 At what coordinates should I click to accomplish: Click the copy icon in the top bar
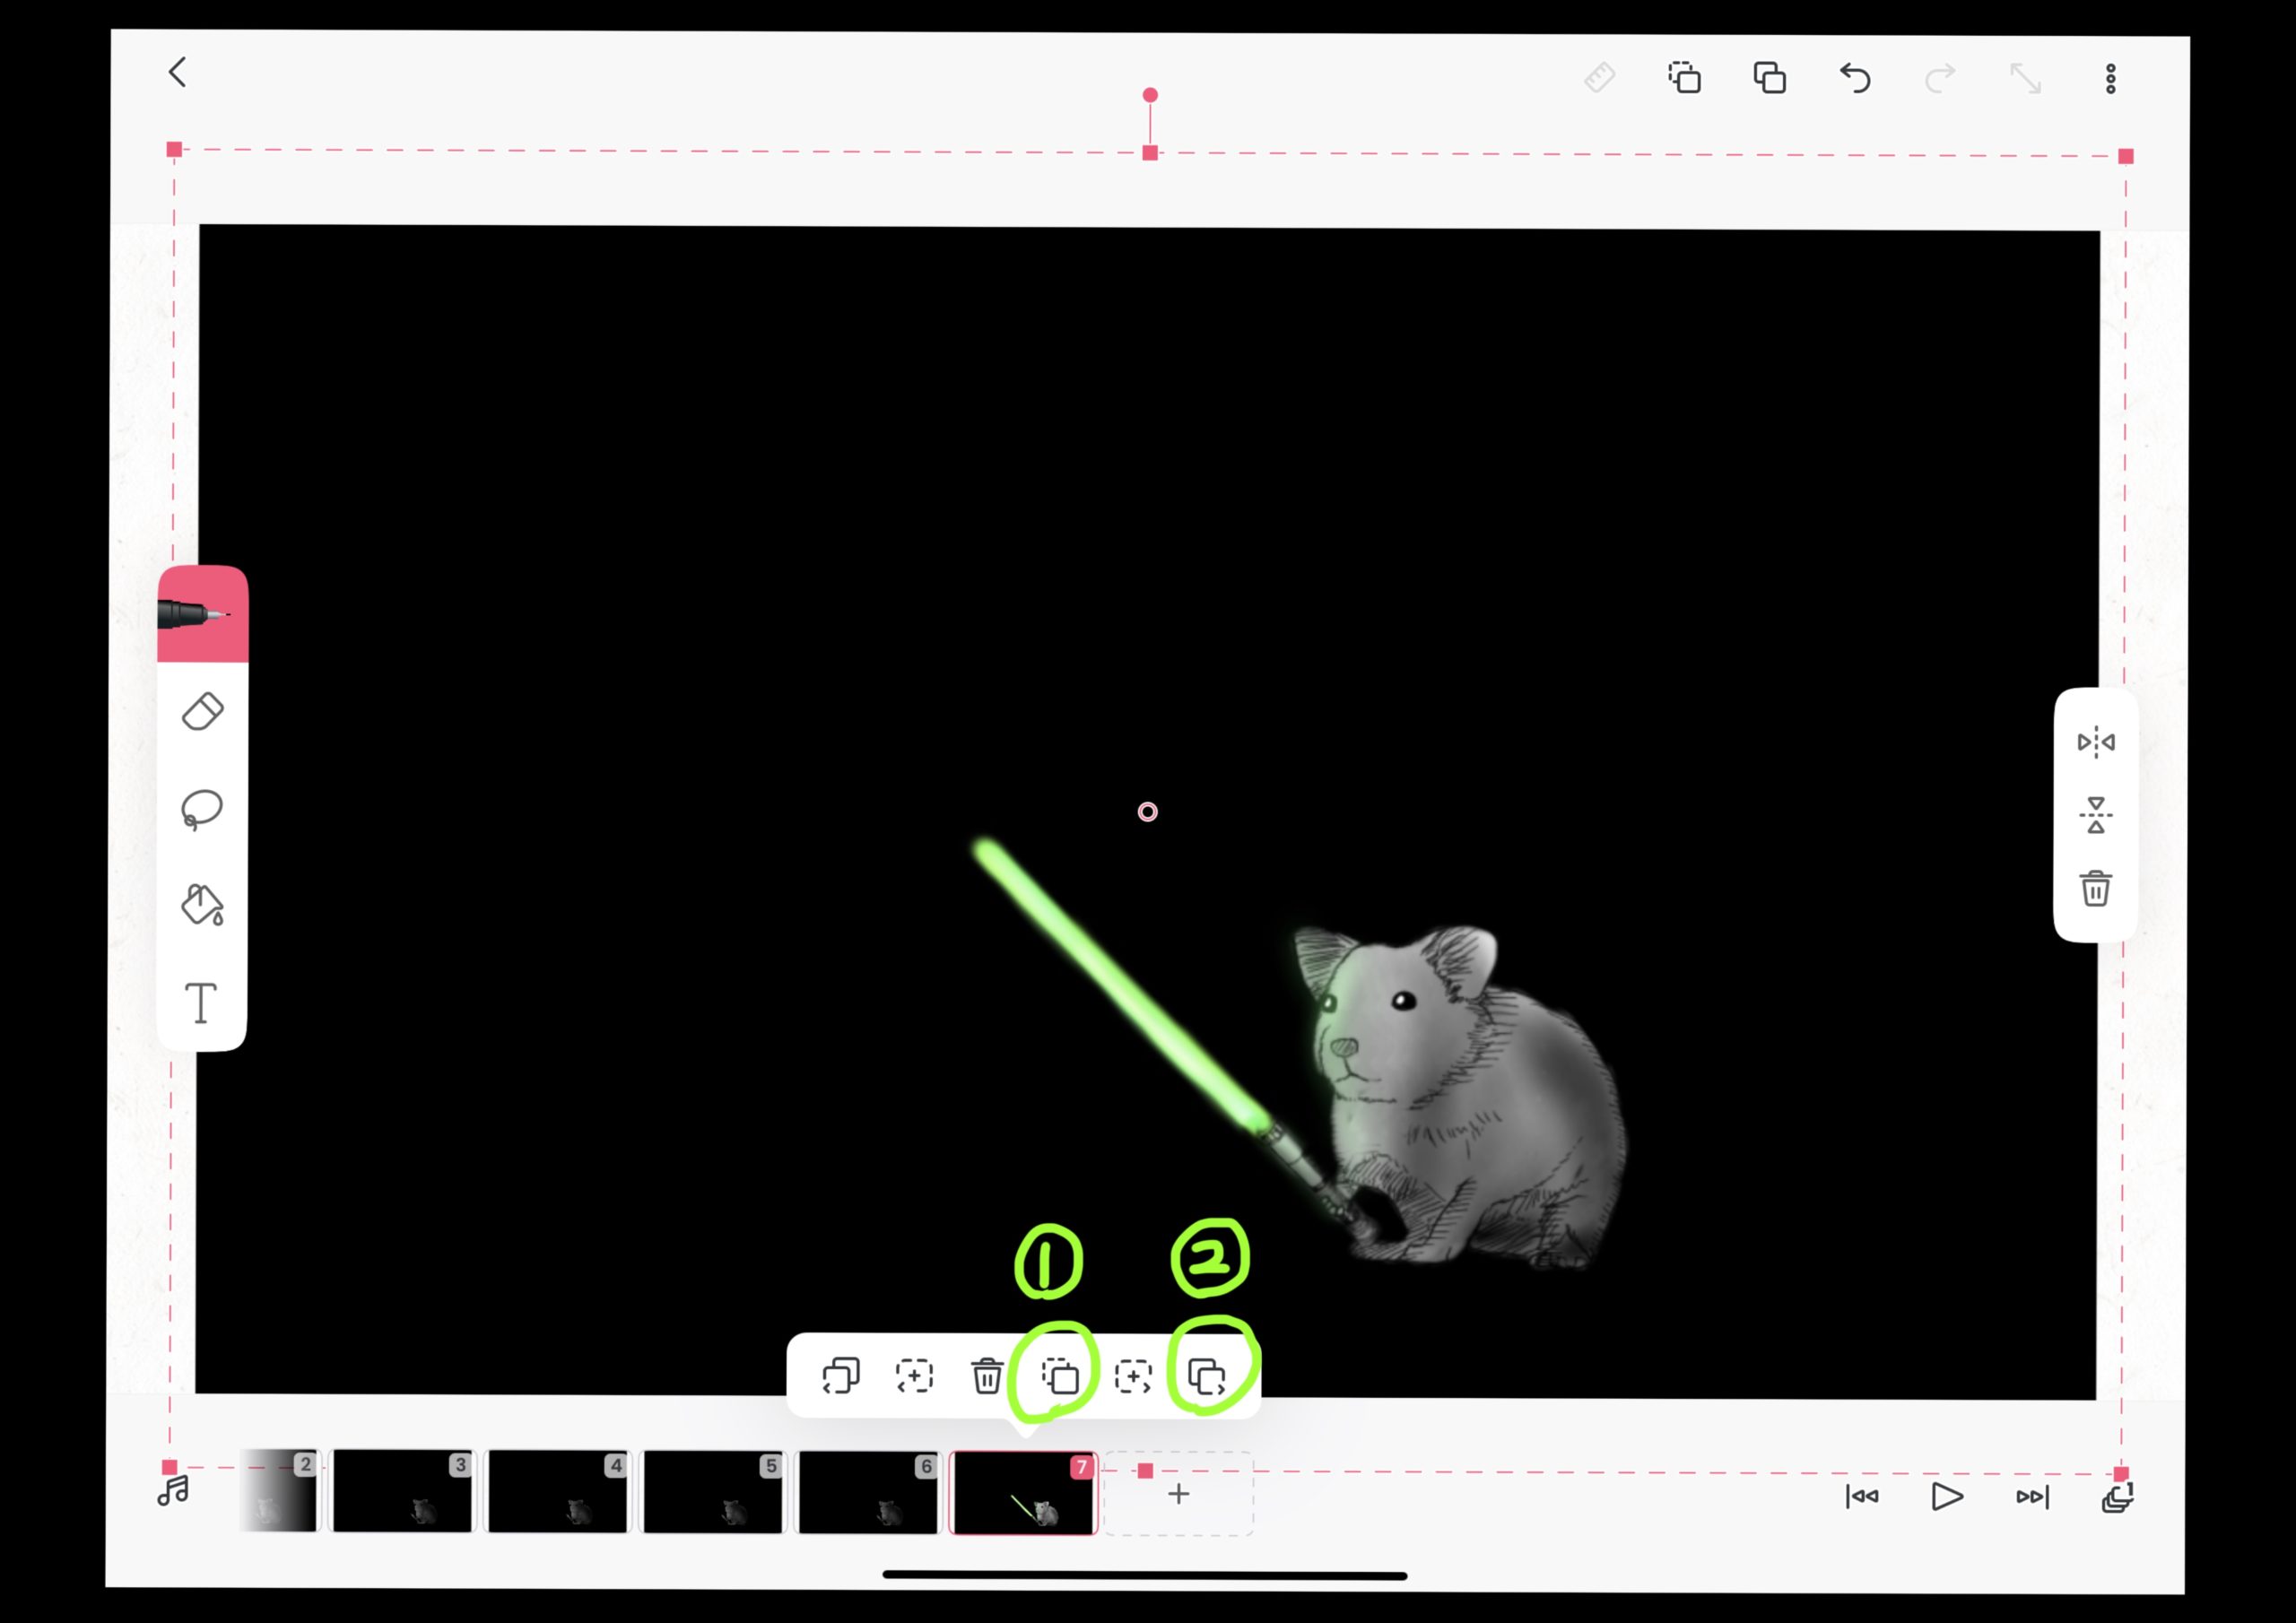[x=1684, y=77]
